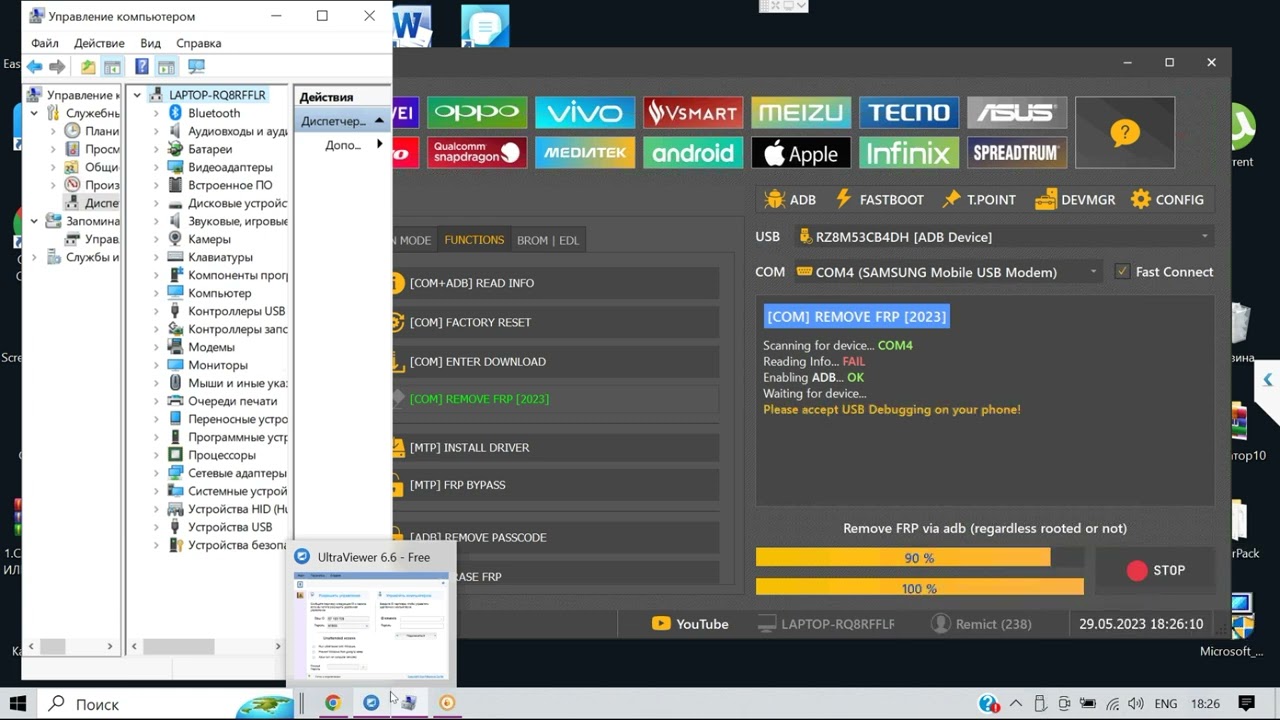This screenshot has height=720, width=1280.
Task: Expand the Устройства USB category
Action: click(x=156, y=527)
